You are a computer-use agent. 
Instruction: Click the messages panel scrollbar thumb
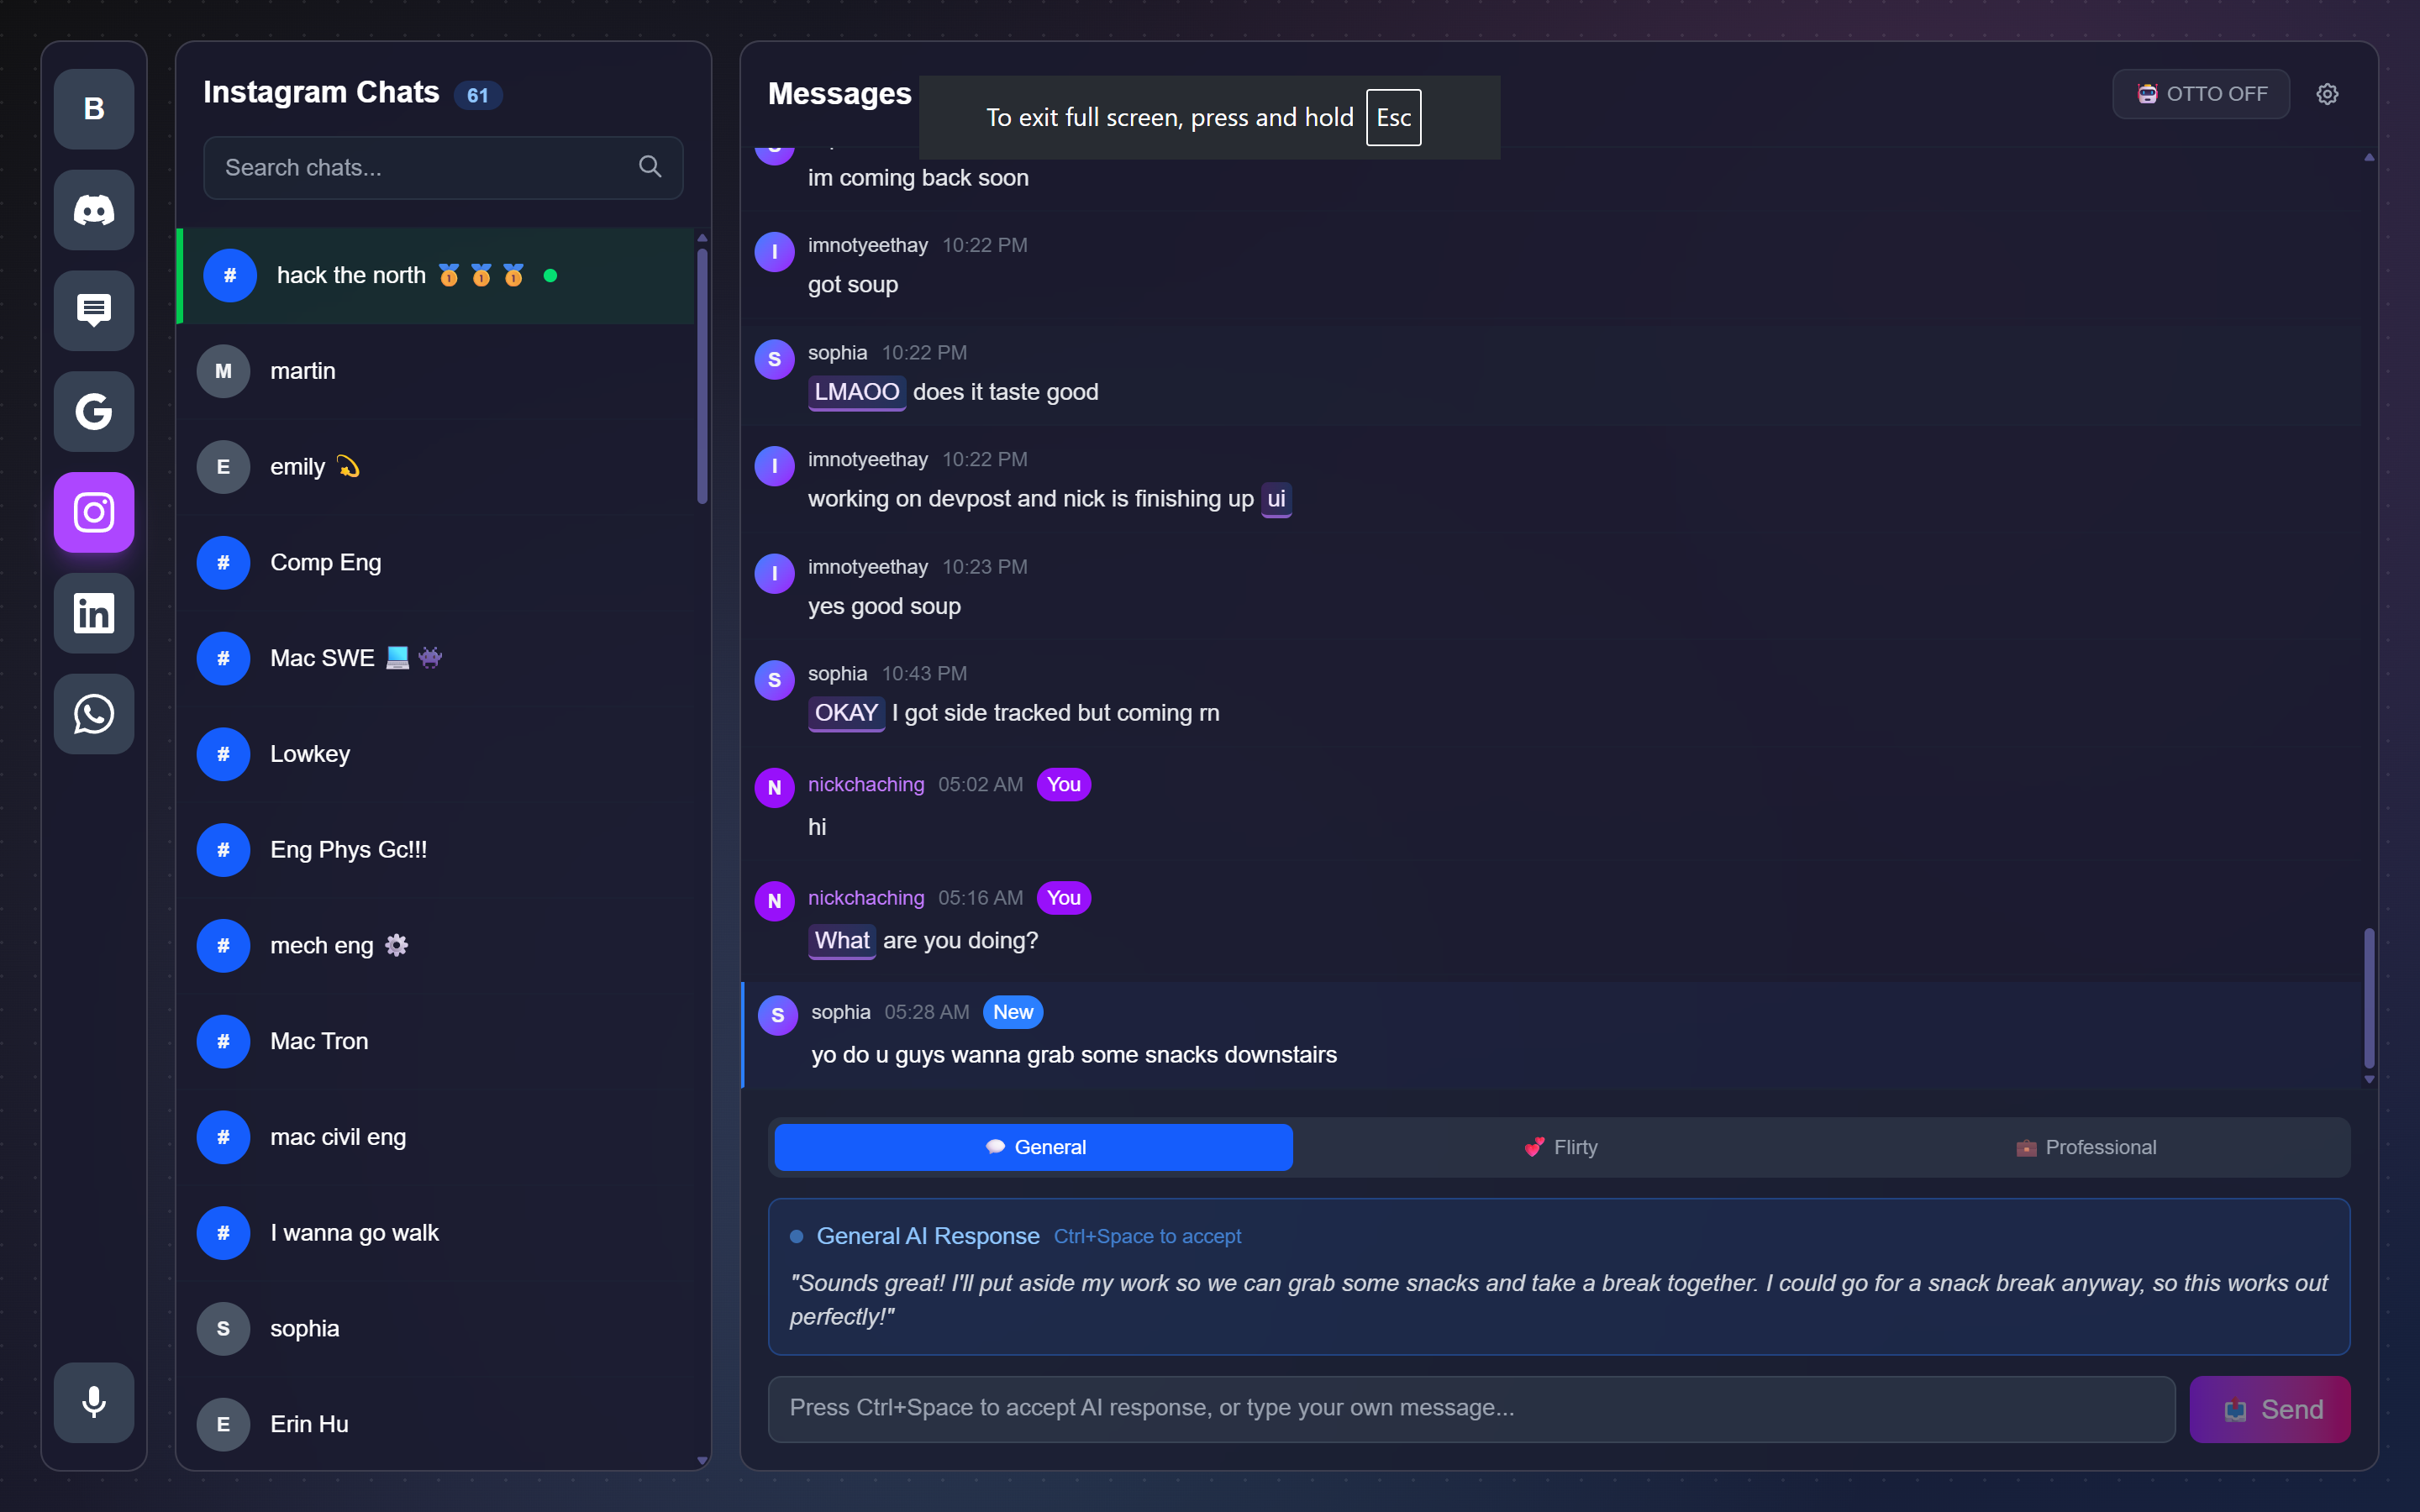point(2369,998)
